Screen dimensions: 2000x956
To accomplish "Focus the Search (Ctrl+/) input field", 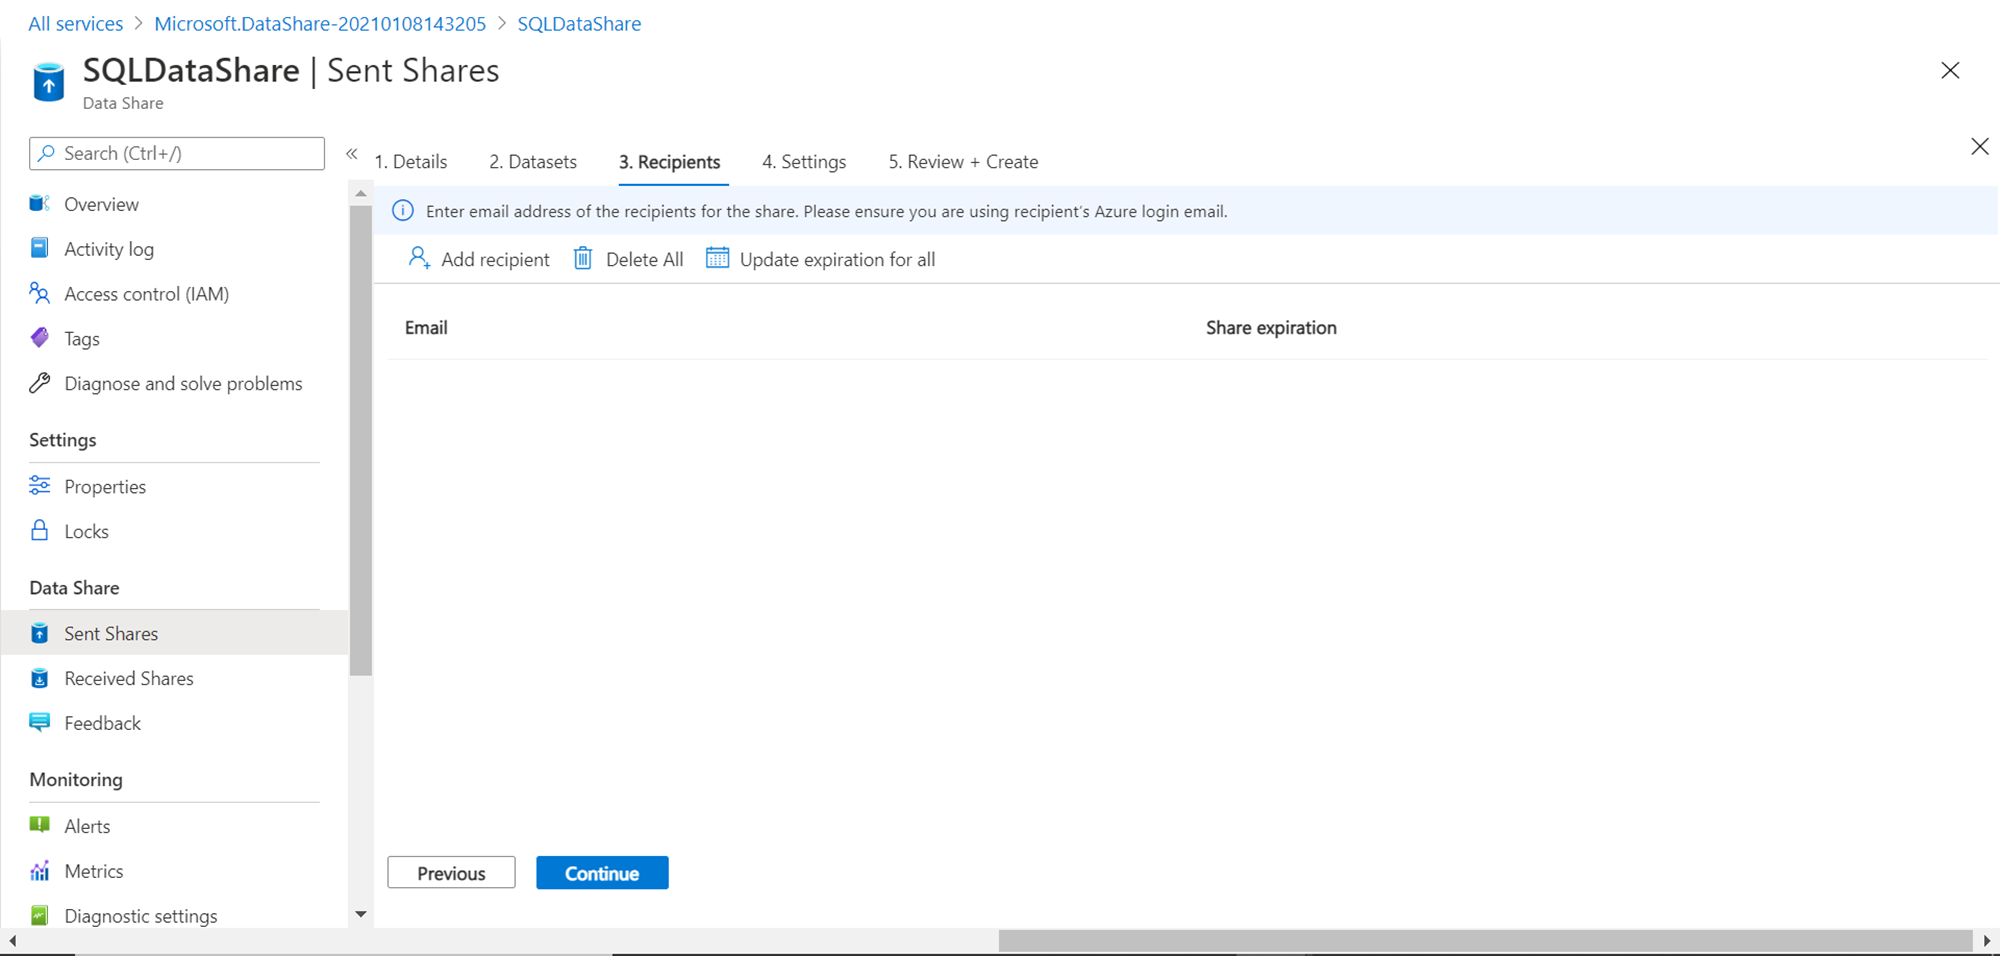I will click(x=177, y=153).
